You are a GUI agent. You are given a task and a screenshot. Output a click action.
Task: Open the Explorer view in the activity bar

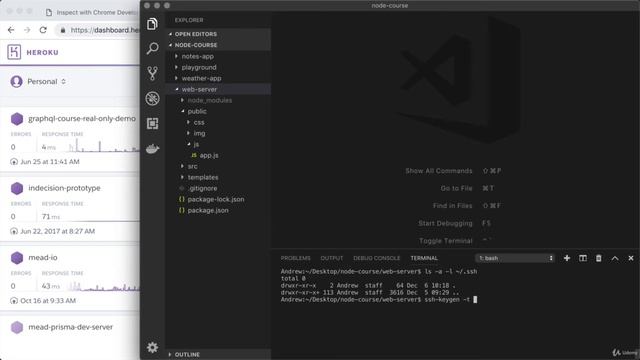point(152,24)
